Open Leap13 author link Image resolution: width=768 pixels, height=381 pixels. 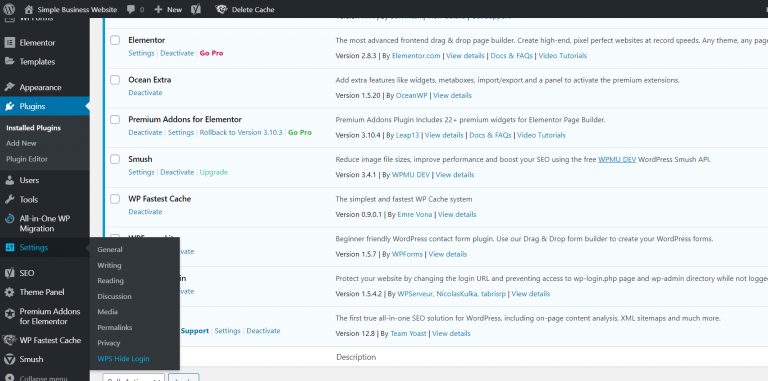pos(408,135)
